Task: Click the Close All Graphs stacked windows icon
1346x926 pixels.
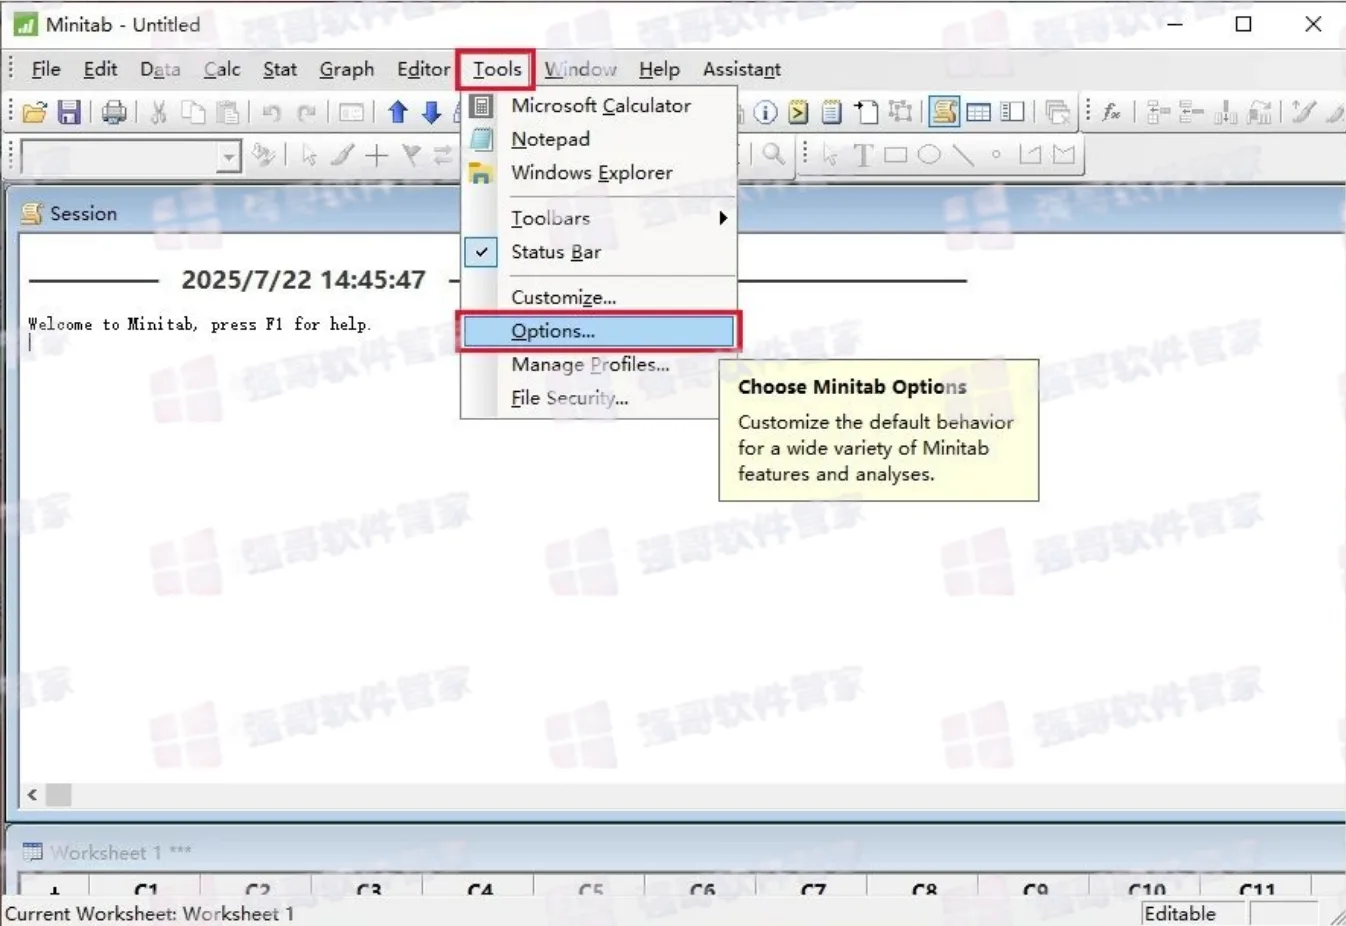Action: pyautogui.click(x=1057, y=112)
